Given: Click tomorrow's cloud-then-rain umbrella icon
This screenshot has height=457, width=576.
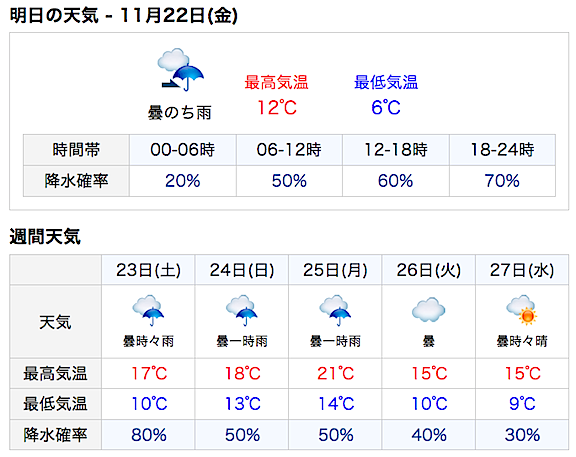Looking at the screenshot, I should 180,69.
